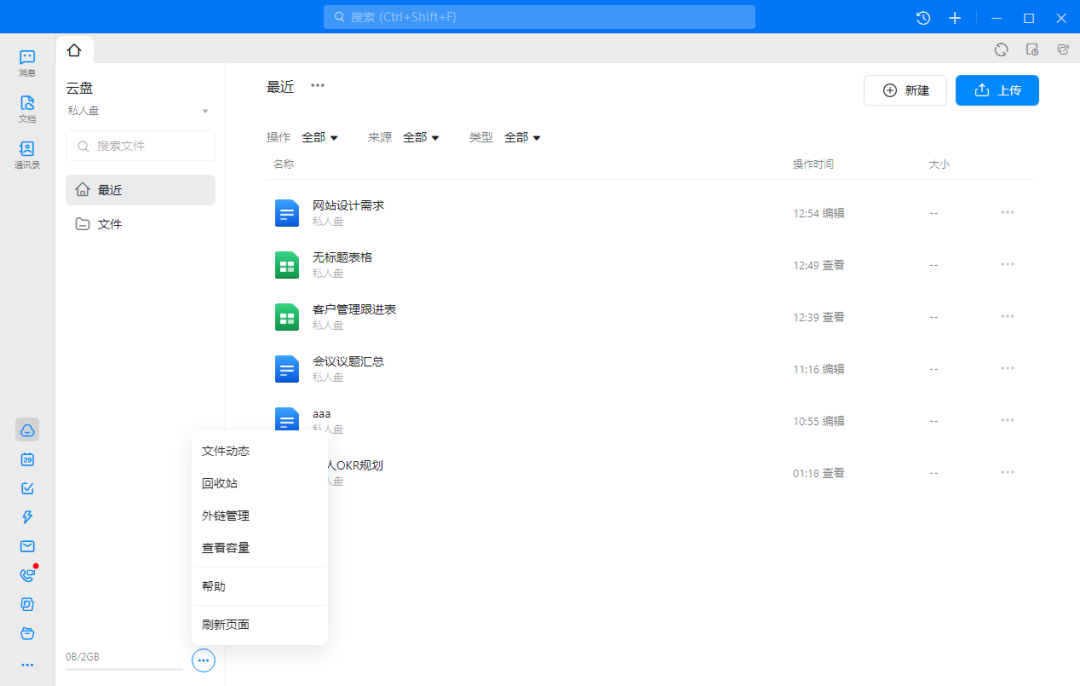Open the Documents (文档) sidebar icon
This screenshot has height=686, width=1080.
(x=27, y=109)
